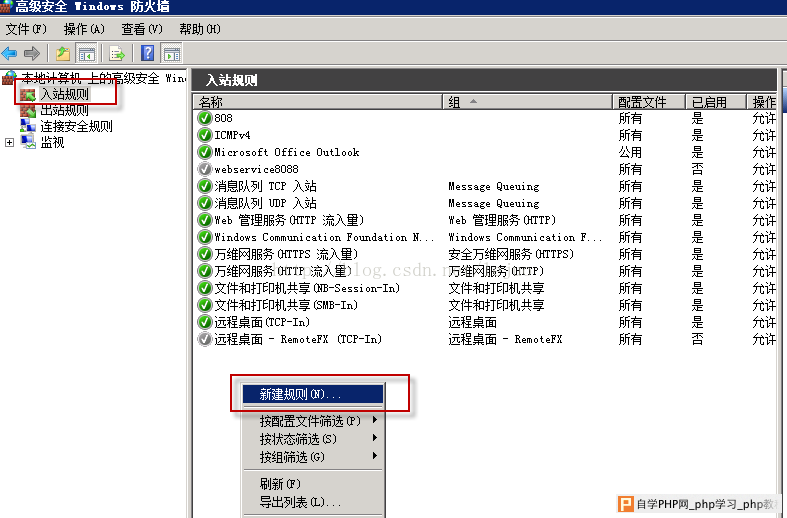Select 监视 in the tree
The height and width of the screenshot is (518, 787).
[52, 143]
